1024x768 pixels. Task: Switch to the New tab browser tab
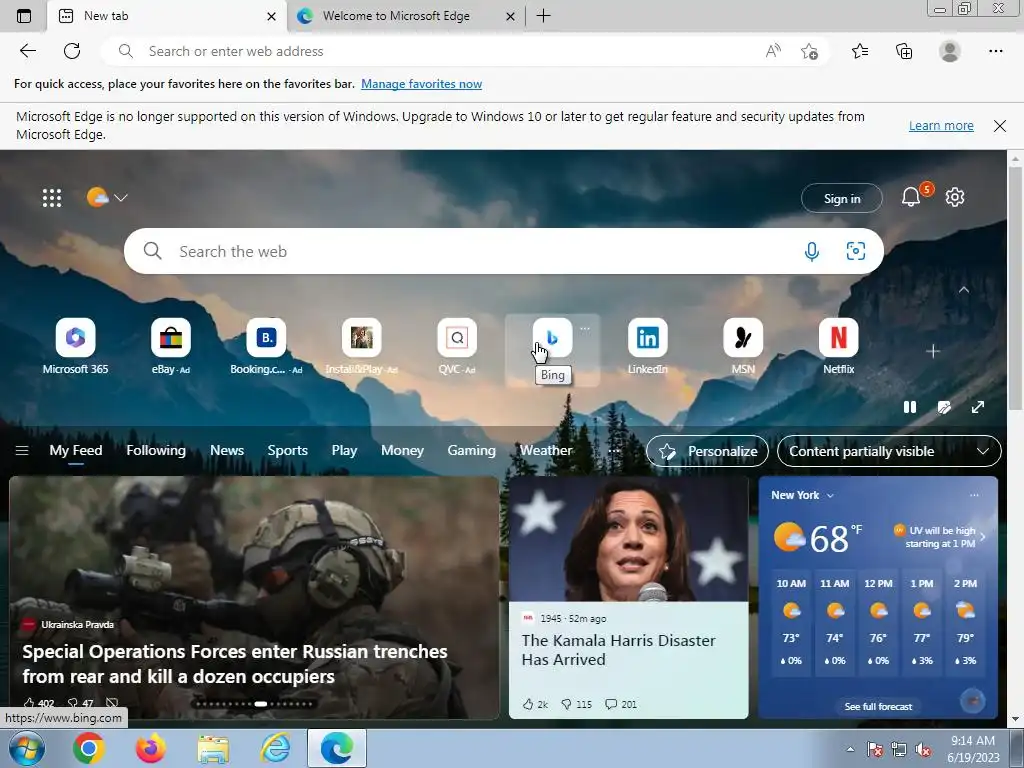click(167, 16)
